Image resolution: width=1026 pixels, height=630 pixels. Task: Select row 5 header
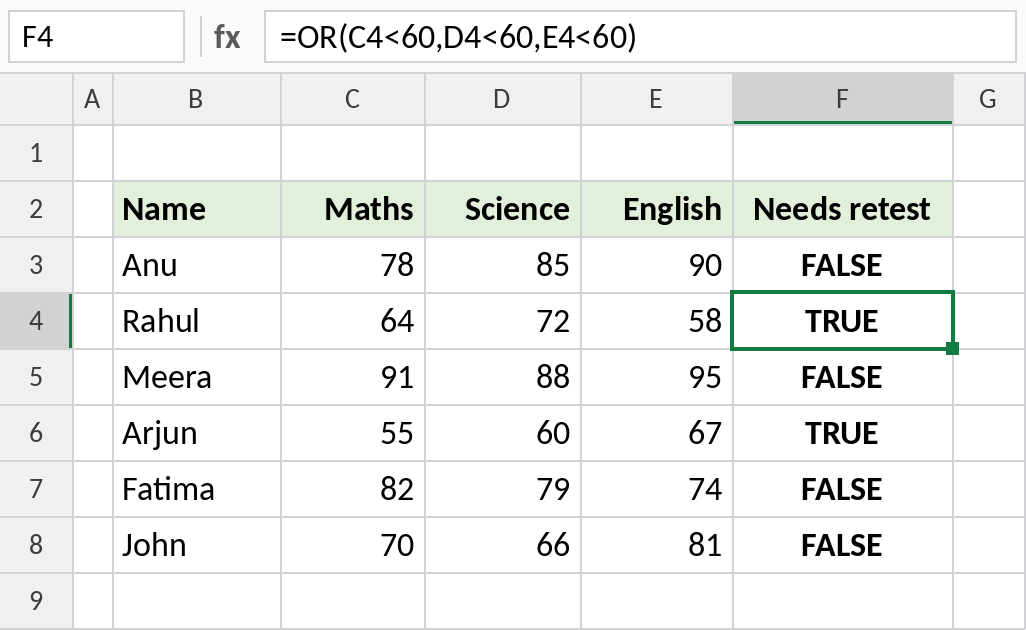[36, 377]
